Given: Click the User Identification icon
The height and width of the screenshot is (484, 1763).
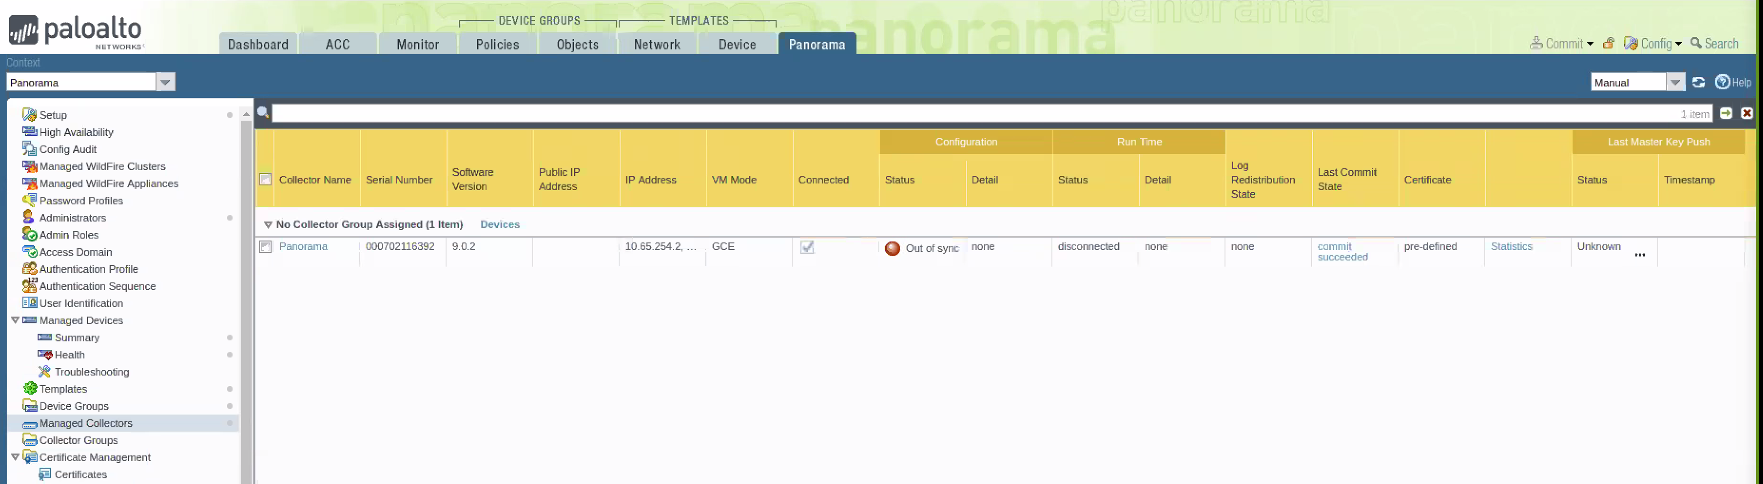Looking at the screenshot, I should pos(30,303).
